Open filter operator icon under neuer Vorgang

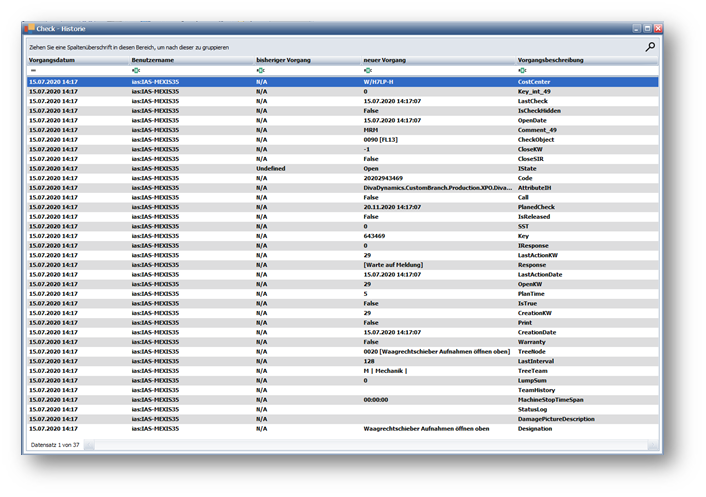[368, 71]
